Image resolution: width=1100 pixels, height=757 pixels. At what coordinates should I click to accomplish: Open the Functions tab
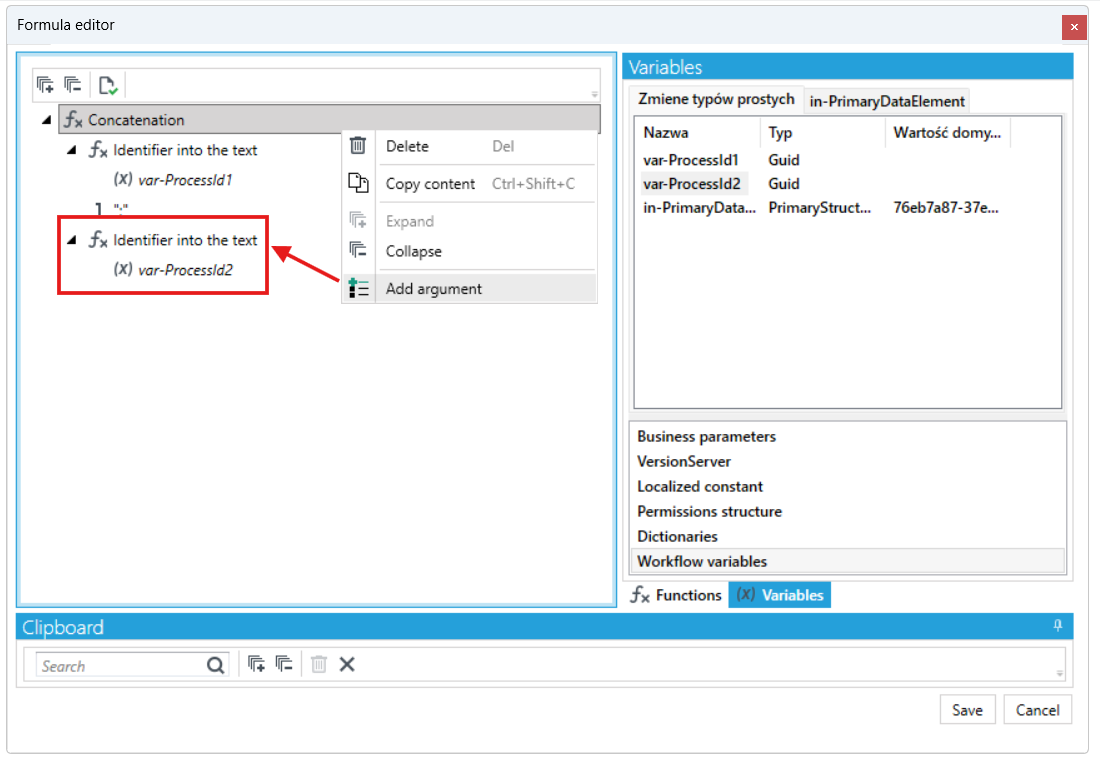click(676, 595)
